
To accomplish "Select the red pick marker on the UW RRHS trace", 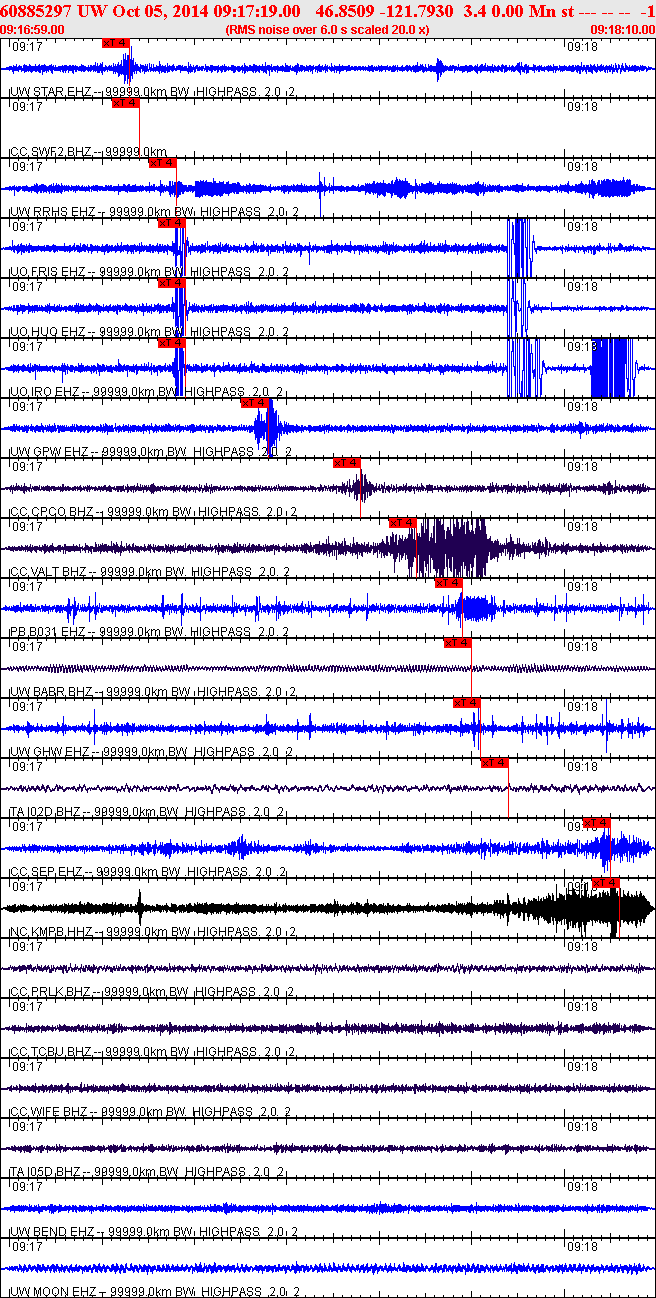I will (162, 163).
